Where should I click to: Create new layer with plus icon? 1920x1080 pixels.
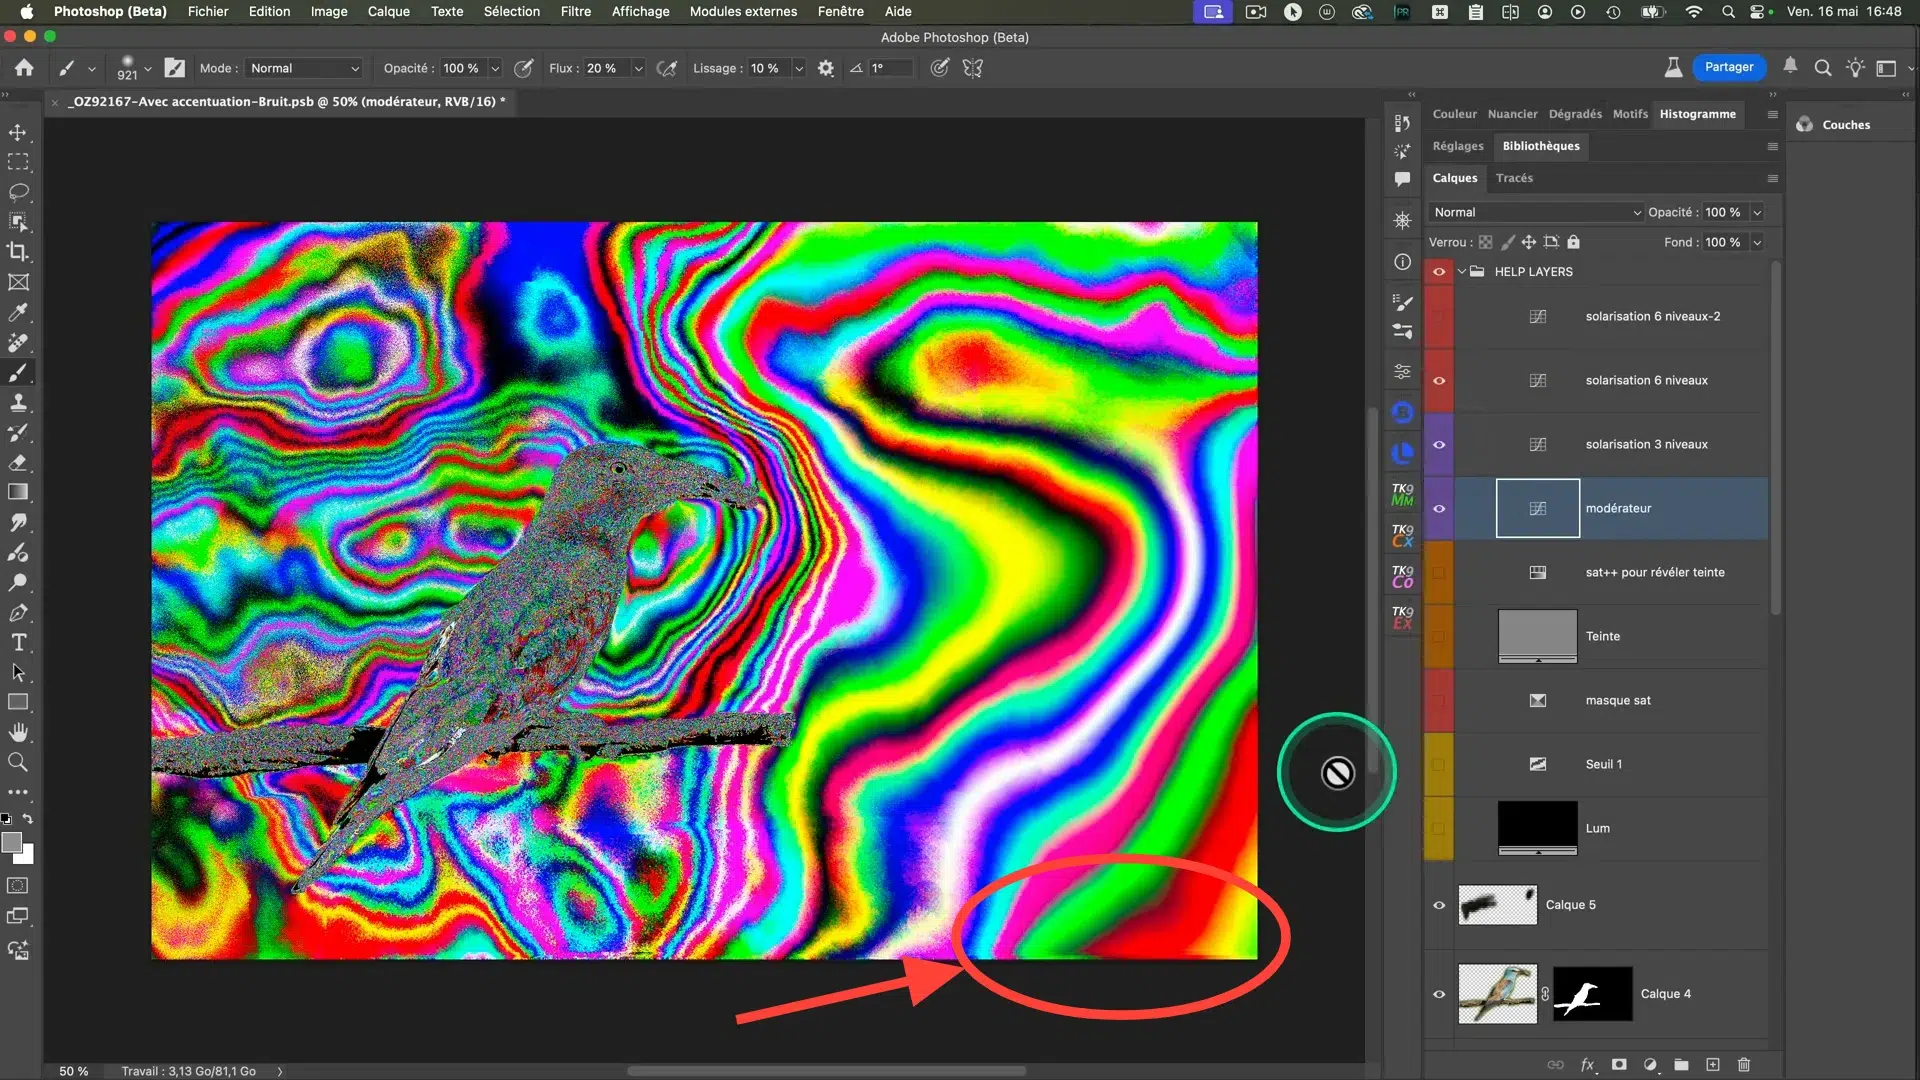pos(1713,1064)
